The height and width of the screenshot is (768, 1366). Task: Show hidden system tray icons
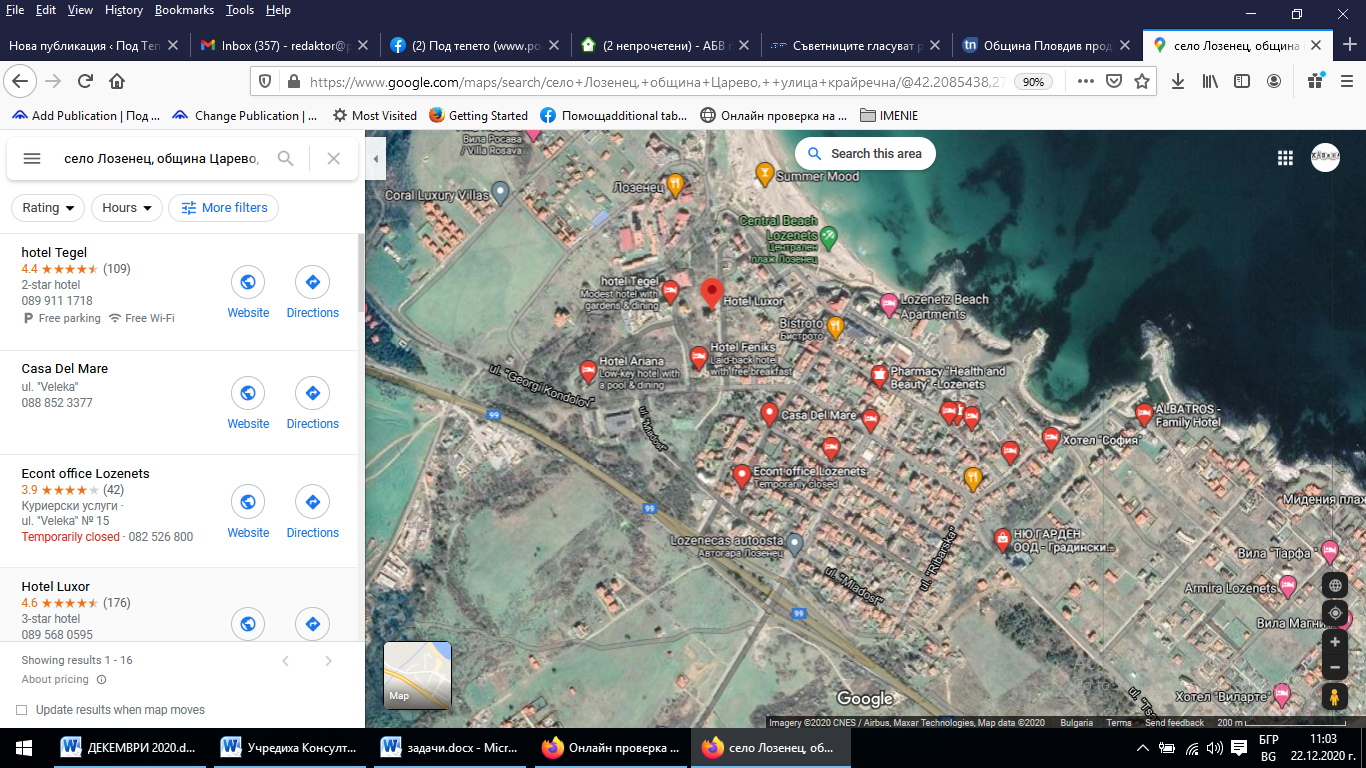[x=1143, y=747]
